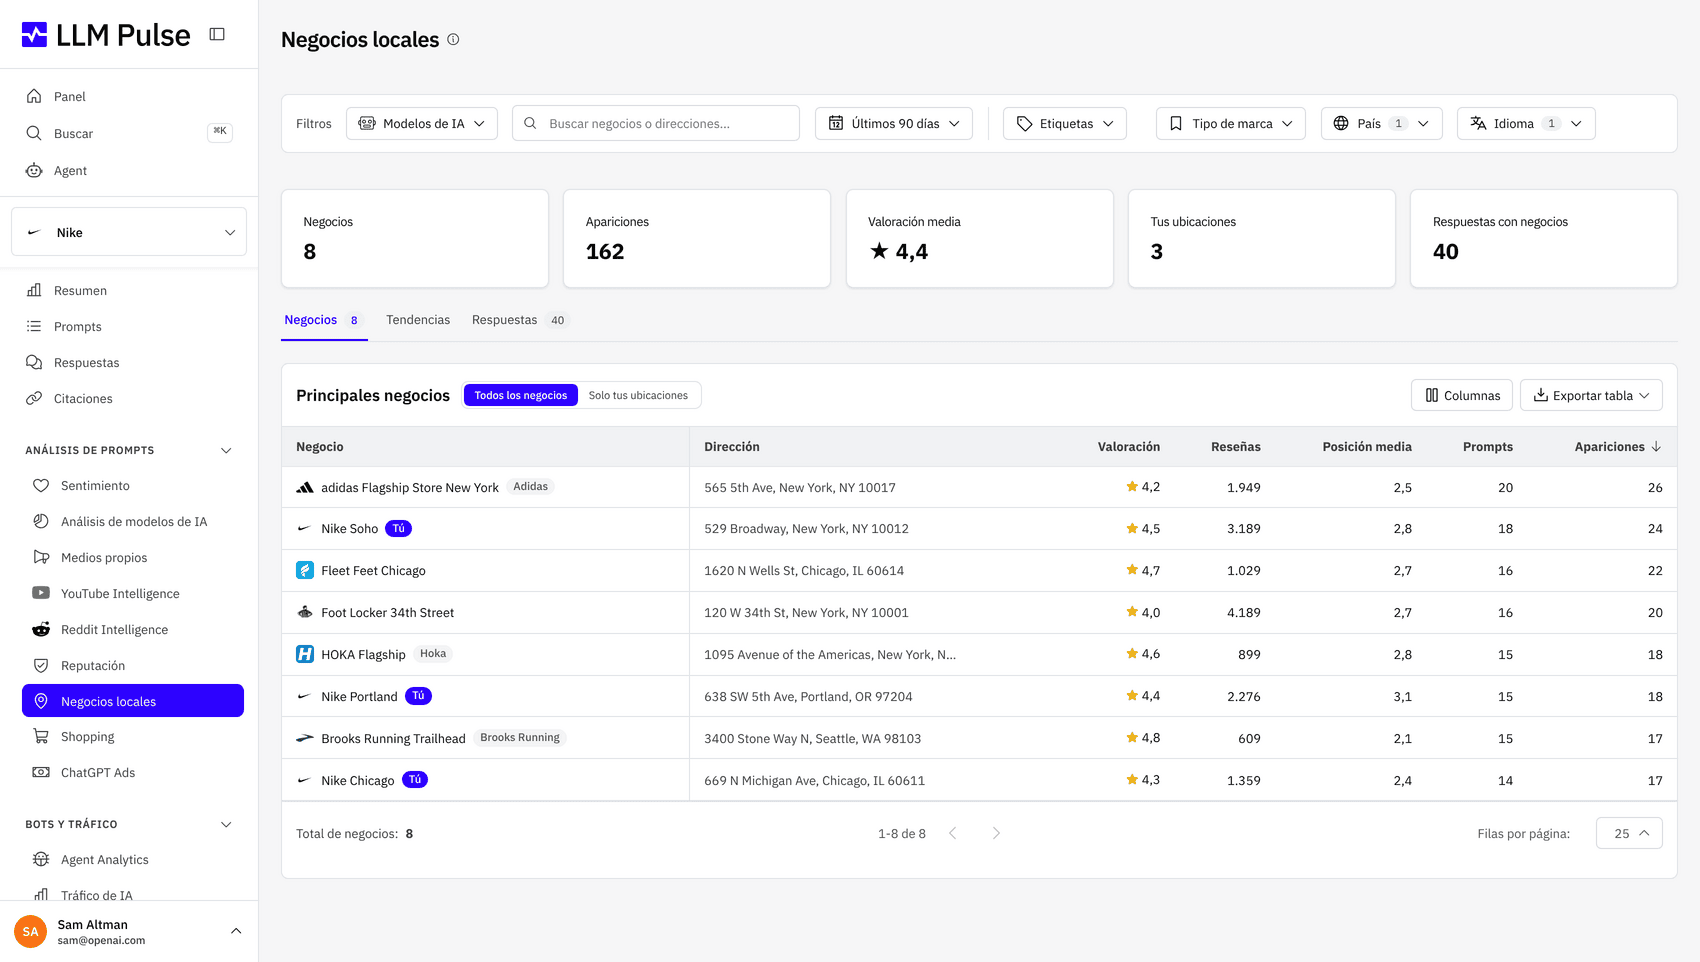Open Últimos 90 días date dropdown
This screenshot has height=962, width=1700.
pos(894,123)
